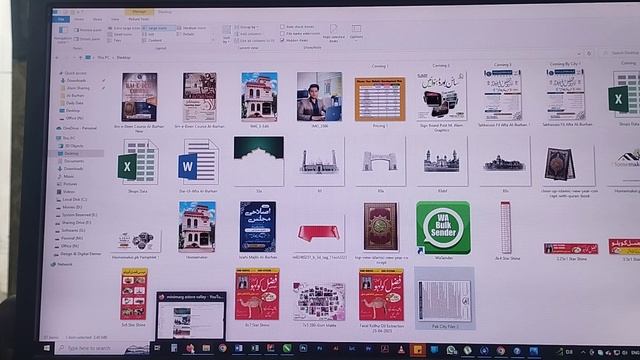
Task: Select the 8x4 Star Shine file
Action: 506,231
